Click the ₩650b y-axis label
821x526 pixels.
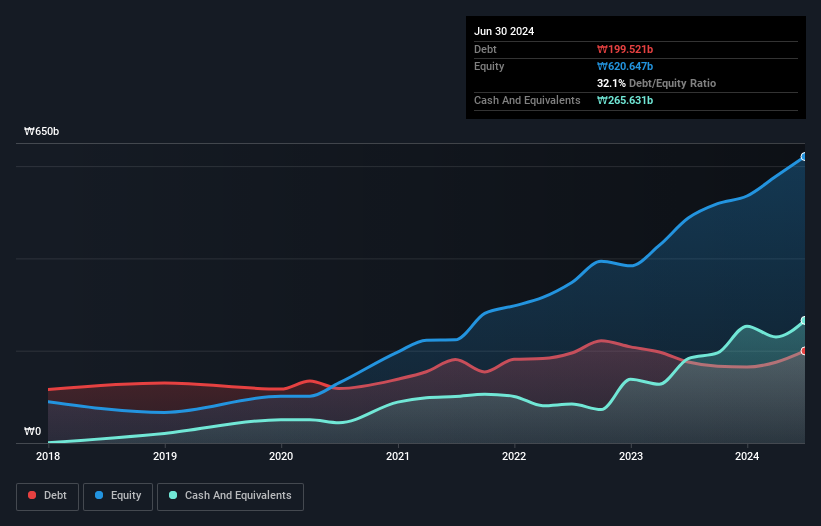click(42, 131)
